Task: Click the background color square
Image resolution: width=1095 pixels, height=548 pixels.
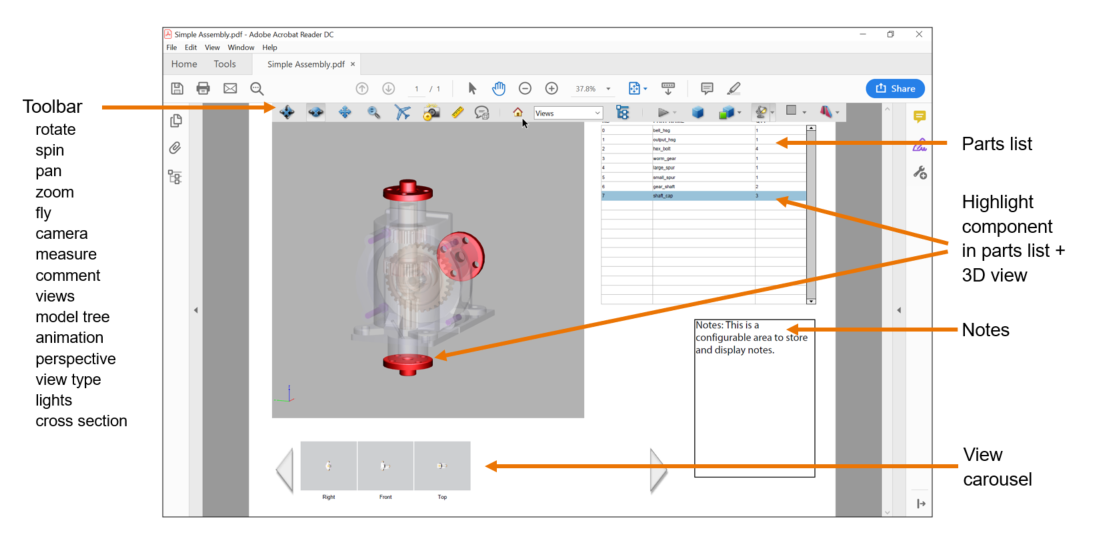Action: [x=791, y=110]
